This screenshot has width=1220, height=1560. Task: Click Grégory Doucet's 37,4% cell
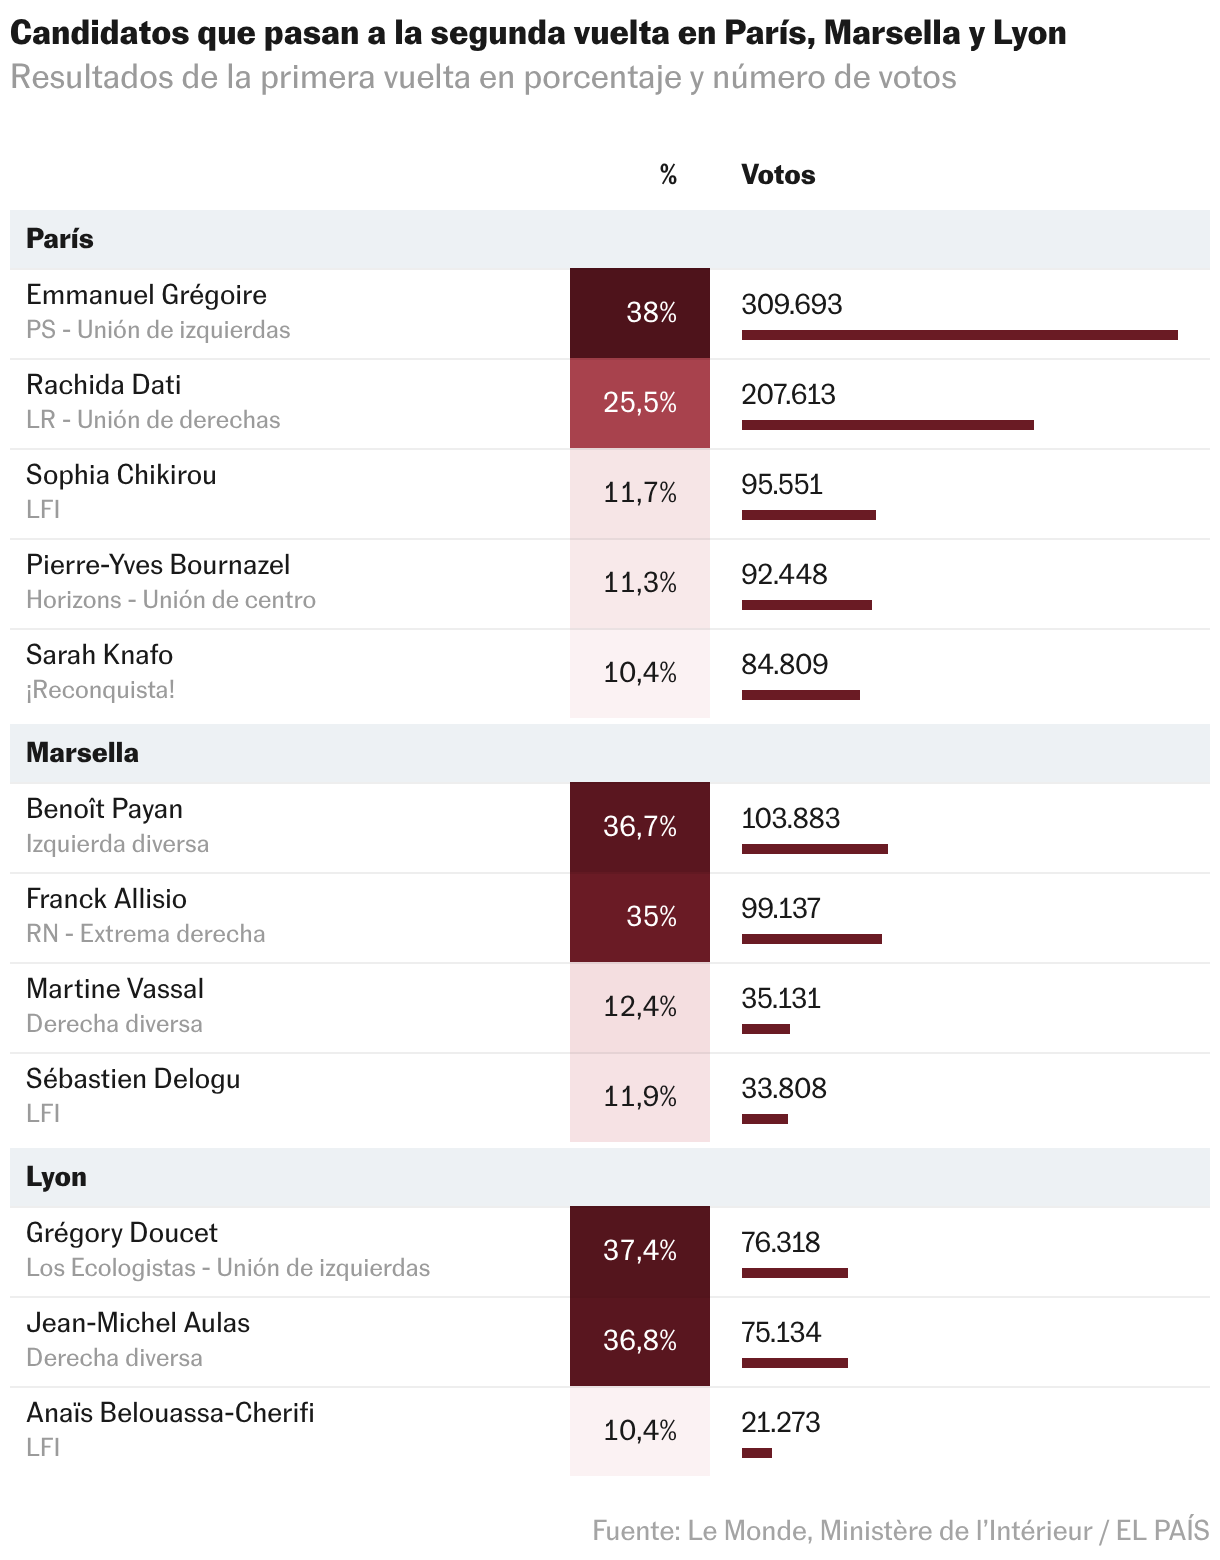pos(640,1251)
